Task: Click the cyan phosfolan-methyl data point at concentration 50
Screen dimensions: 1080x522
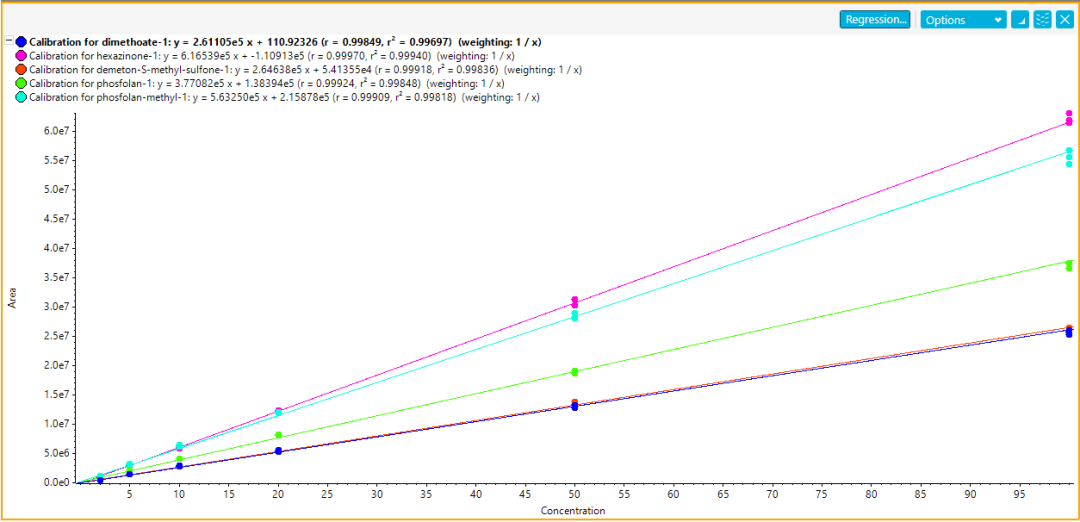Action: coord(574,314)
